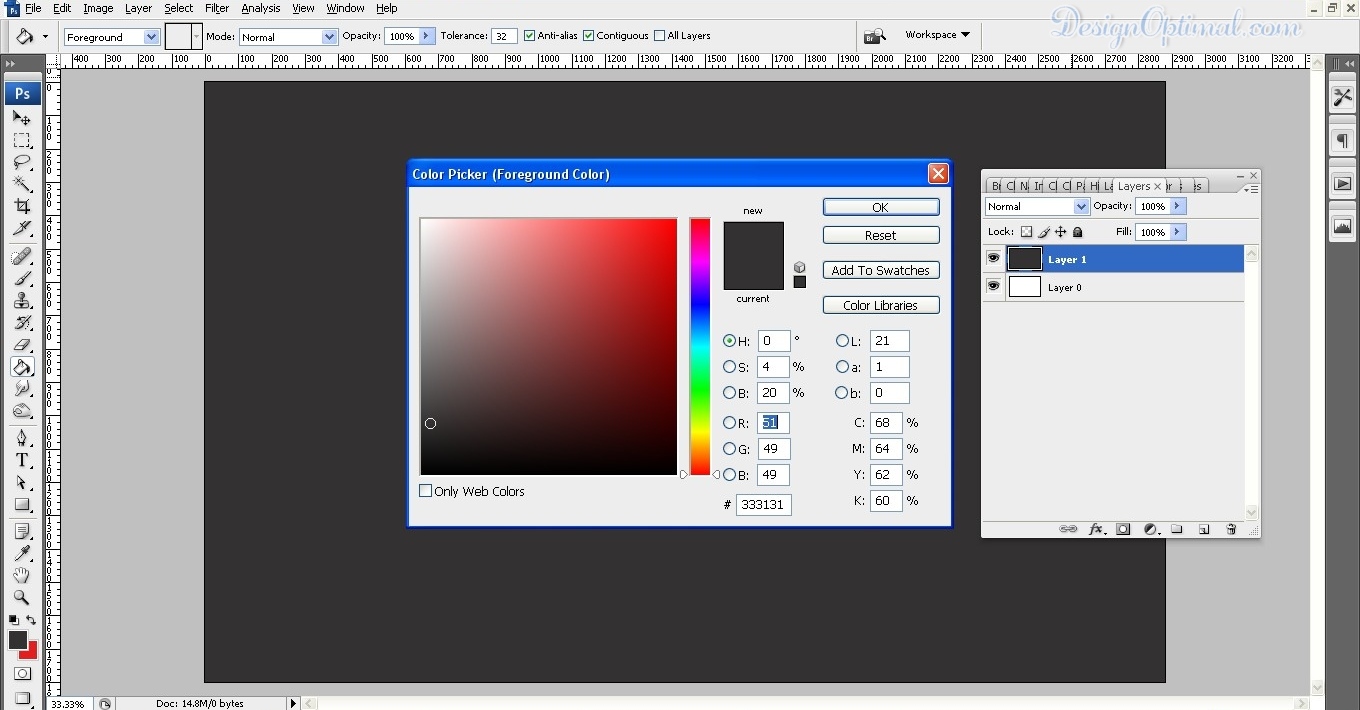
Task: Swap foreground and background colors
Action: point(31,621)
